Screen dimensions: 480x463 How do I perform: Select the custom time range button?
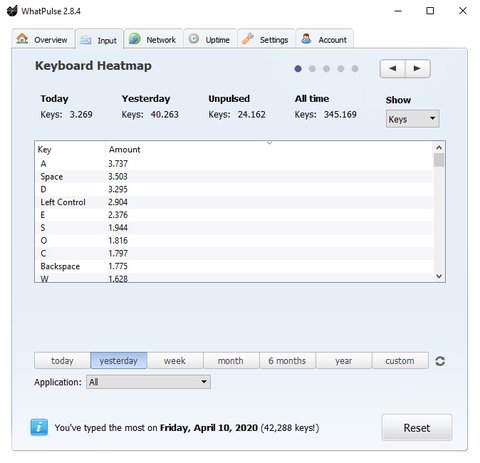pyautogui.click(x=400, y=361)
